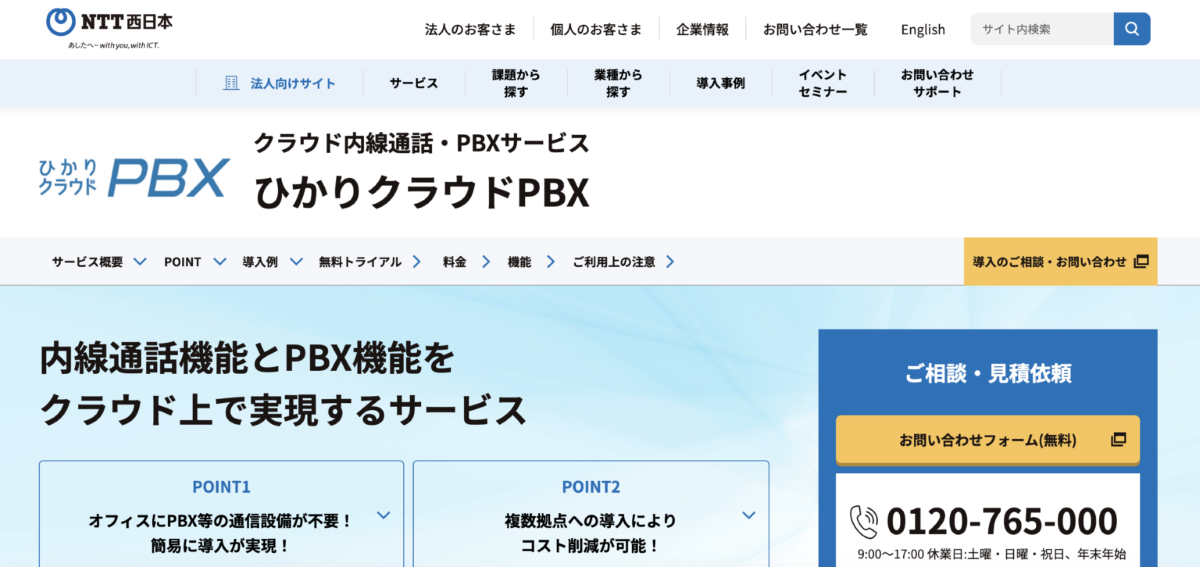Click the phone number 0120-765-000
Image resolution: width=1200 pixels, height=567 pixels.
pyautogui.click(x=1002, y=521)
